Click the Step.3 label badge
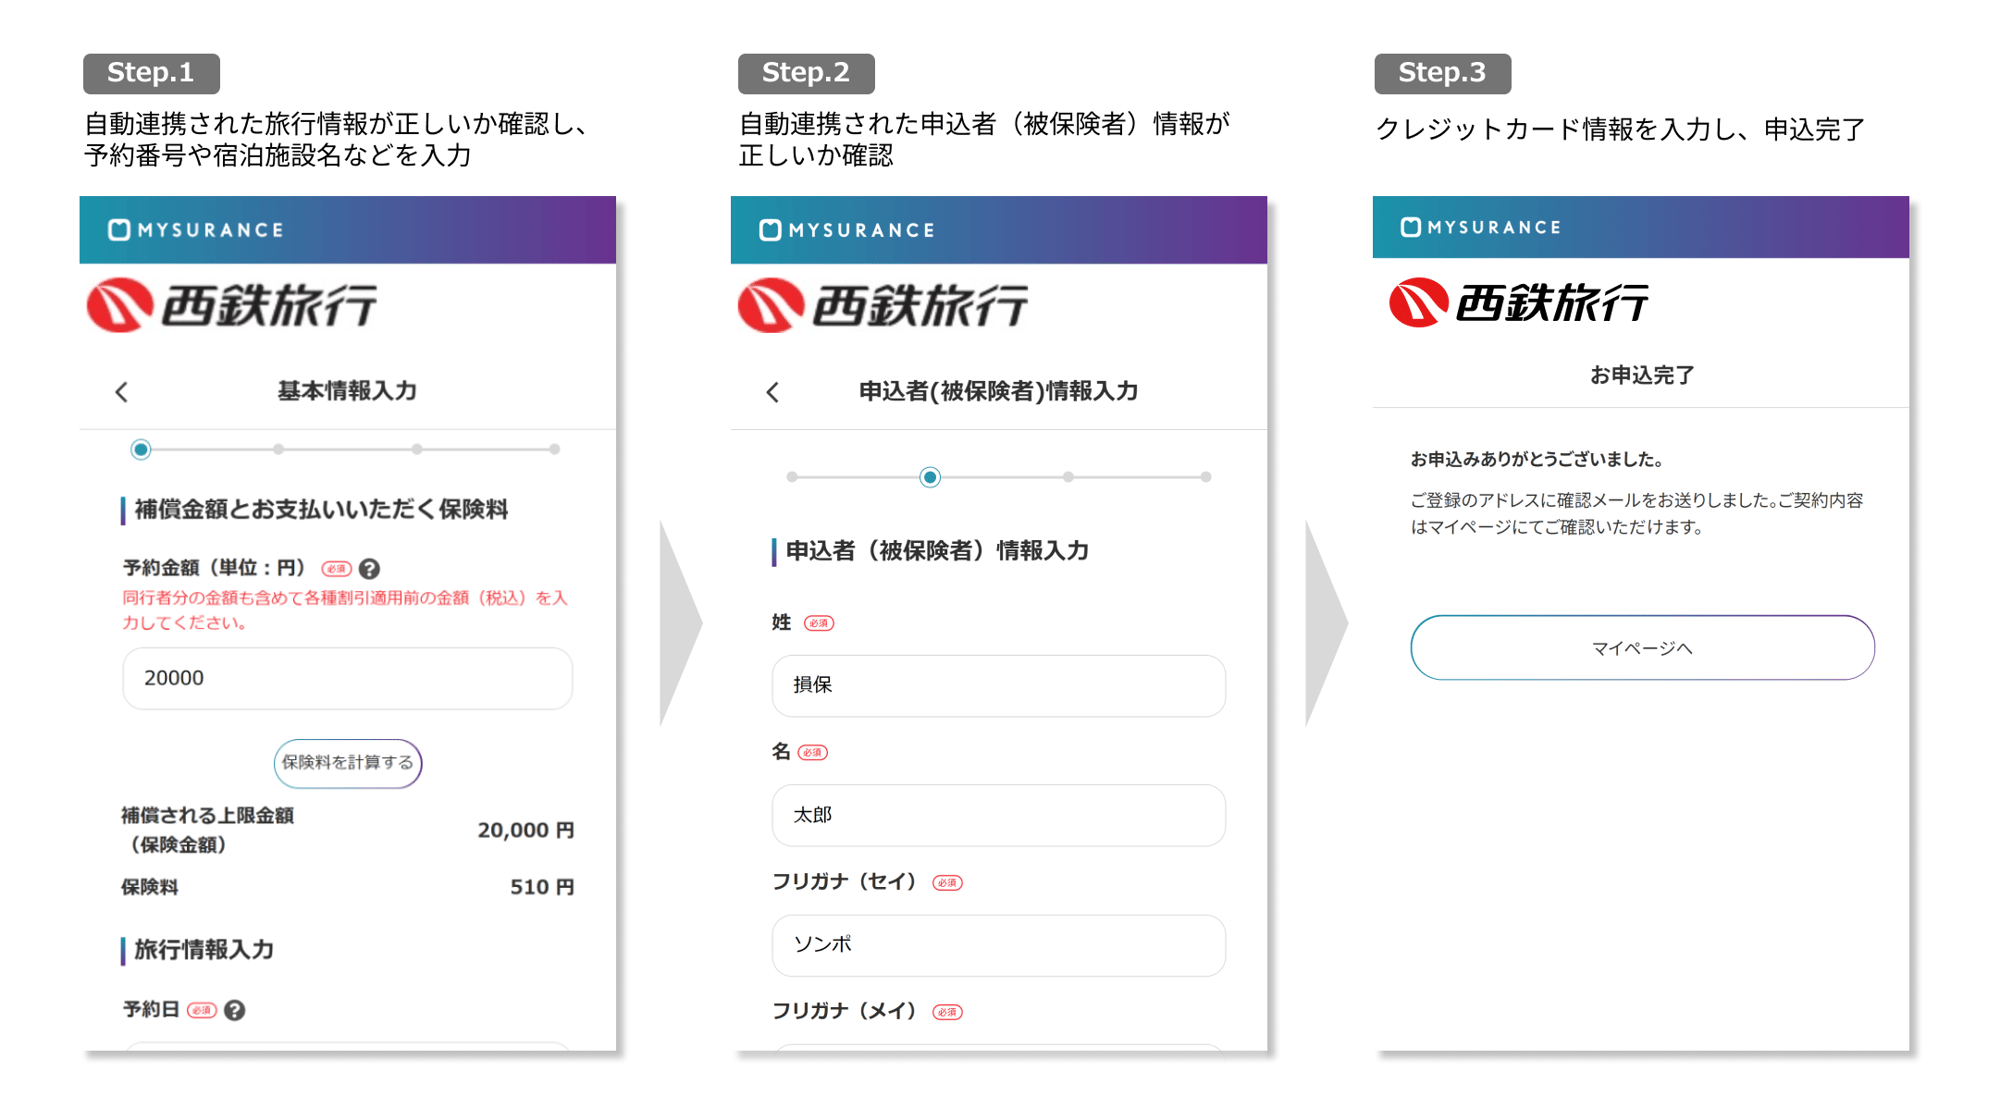This screenshot has width=2000, height=1108. pos(1442,73)
